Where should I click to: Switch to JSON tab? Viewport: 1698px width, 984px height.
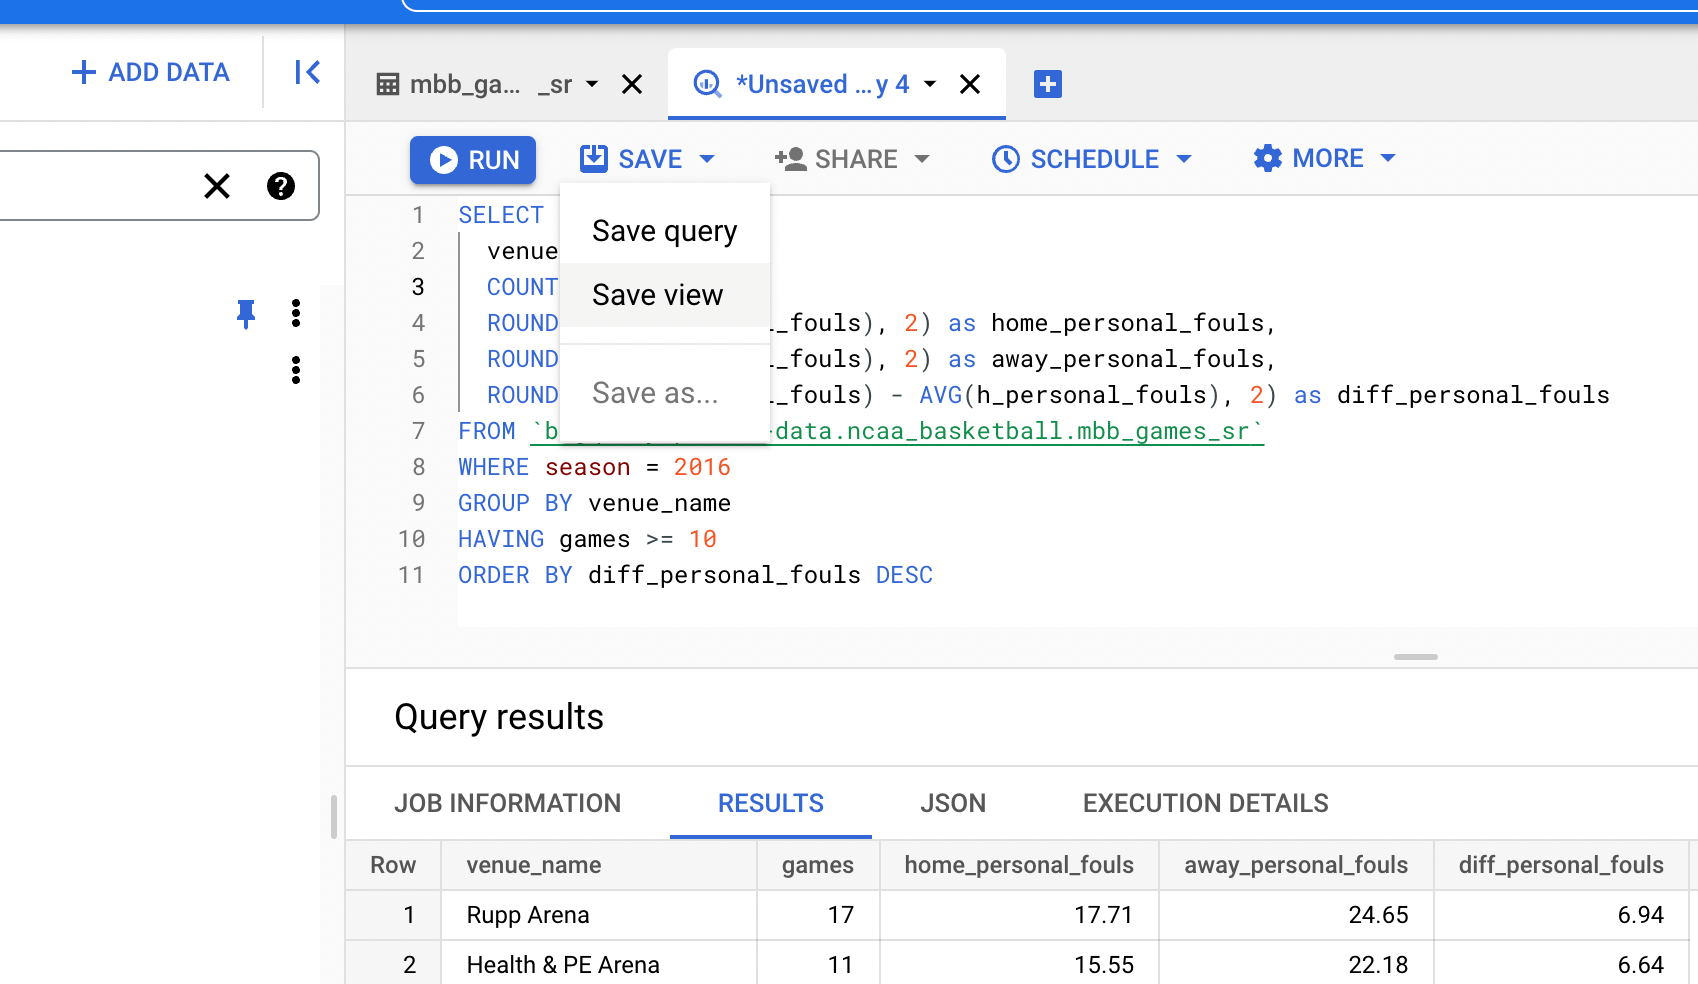click(953, 803)
